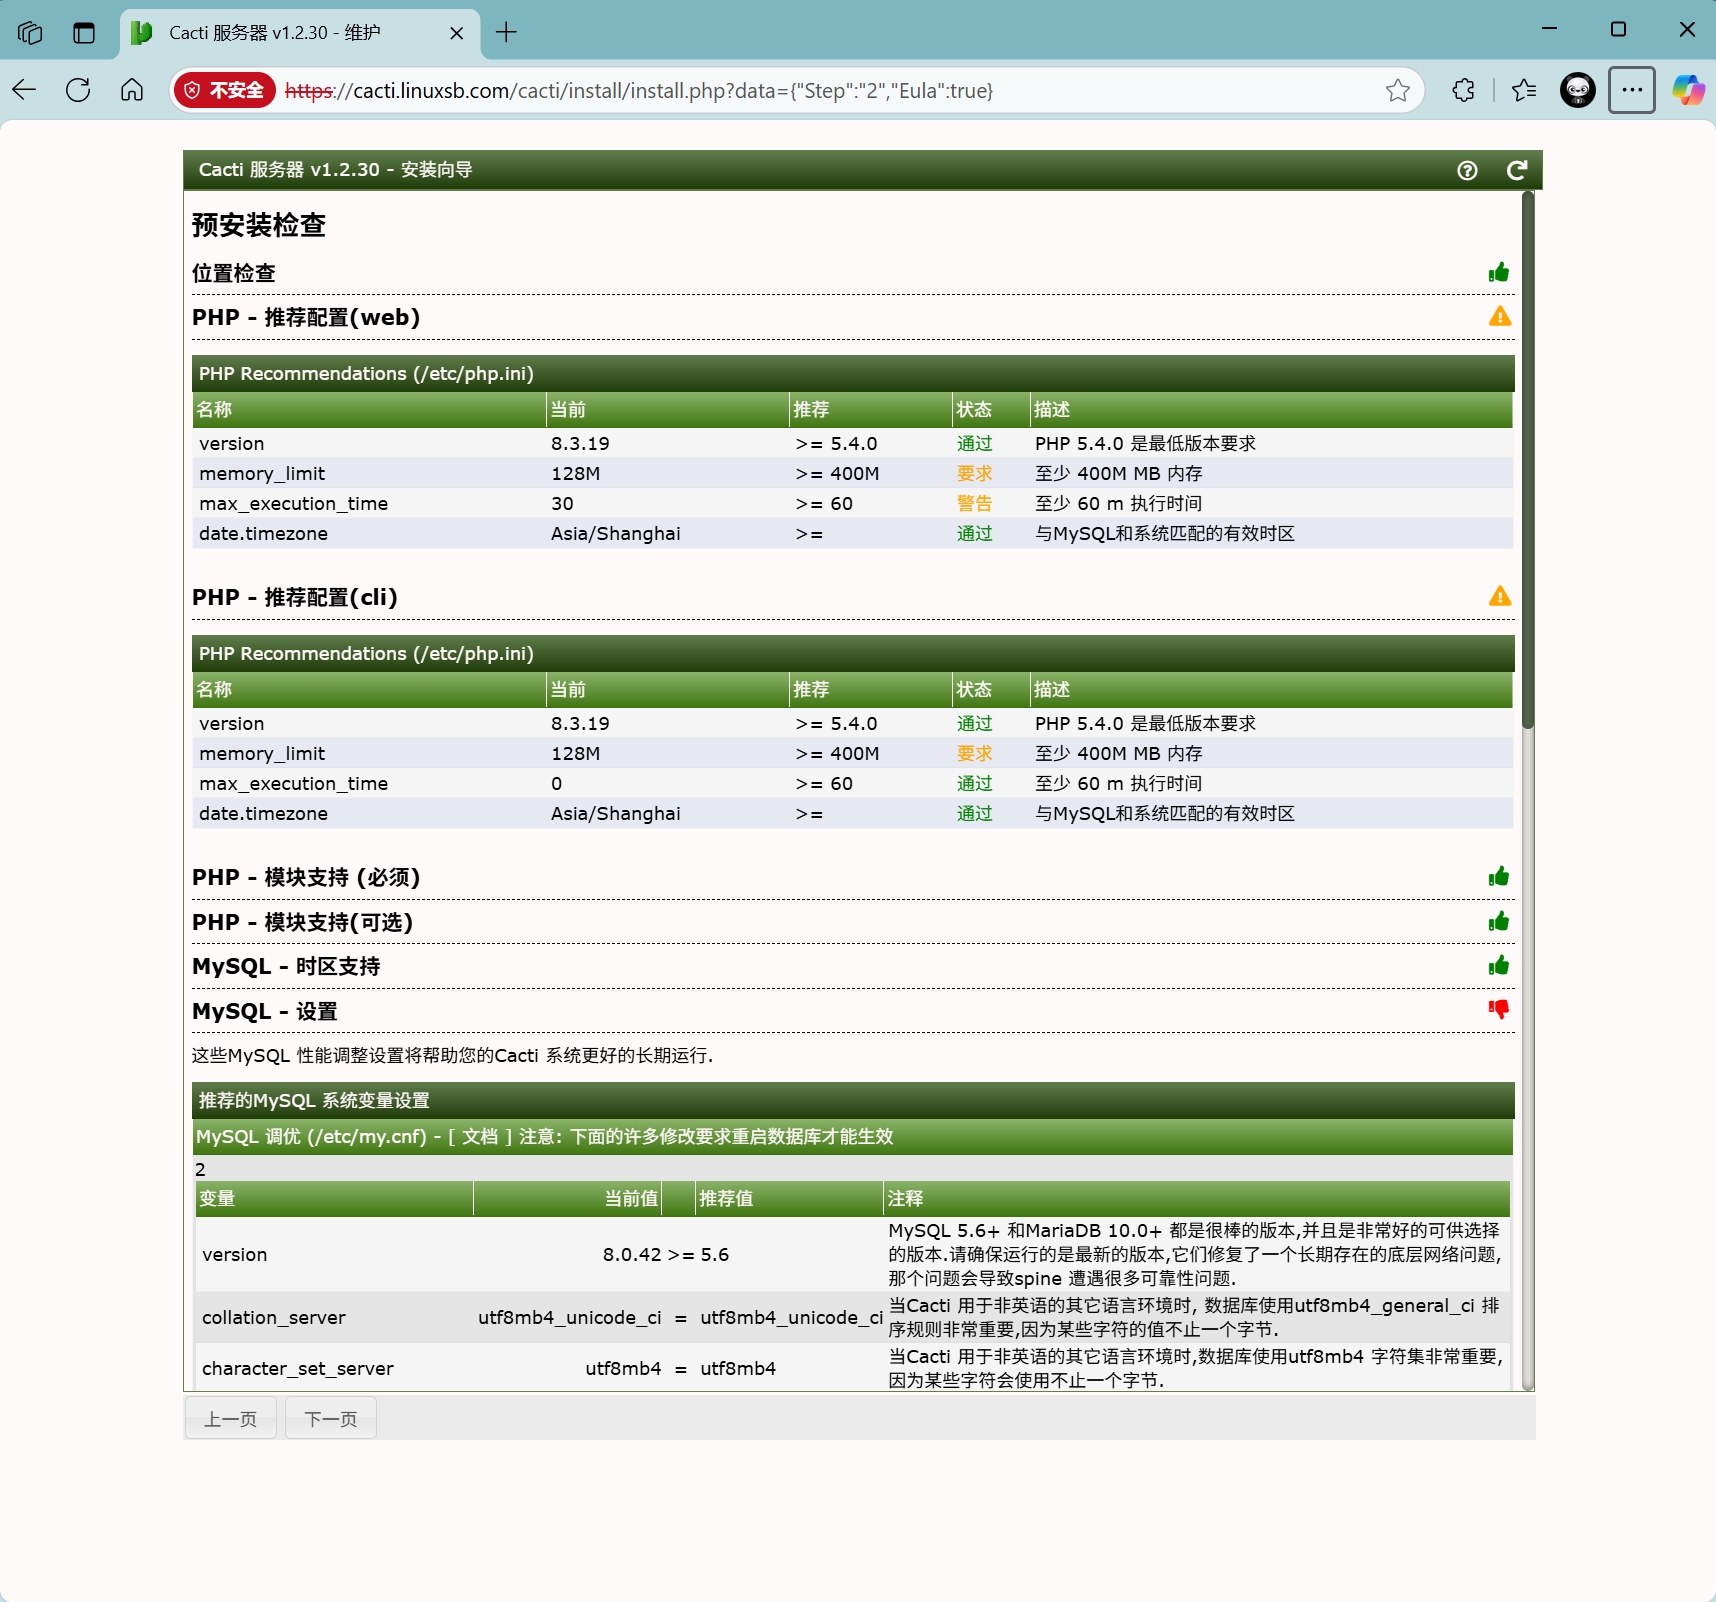Go back with the browser back arrow

25,90
